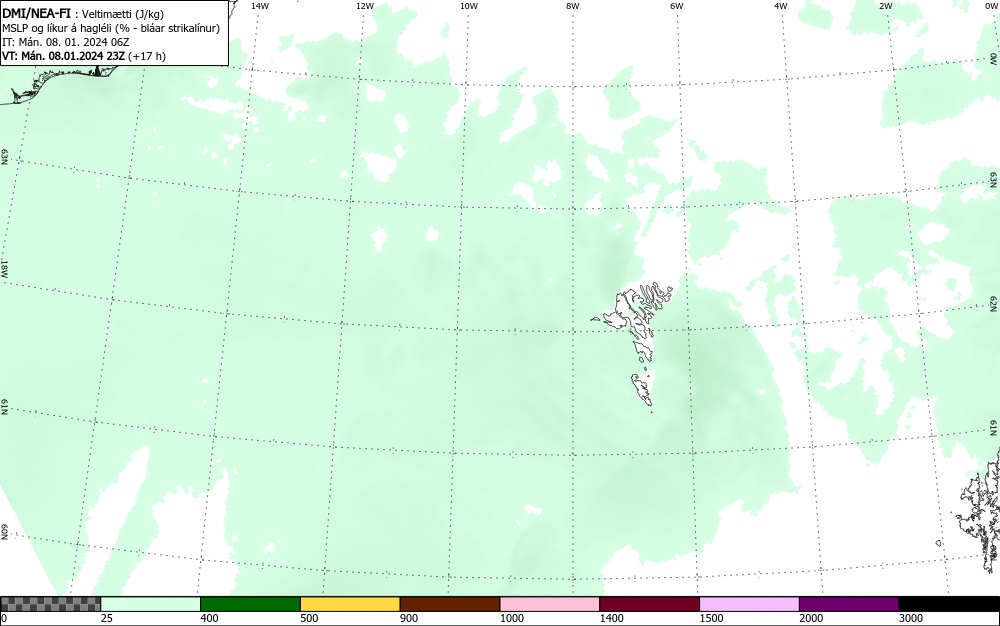Viewport: 1000px width, 626px height.
Task: Click the "Veltimætti (J/kg)" label
Action: 122,14
